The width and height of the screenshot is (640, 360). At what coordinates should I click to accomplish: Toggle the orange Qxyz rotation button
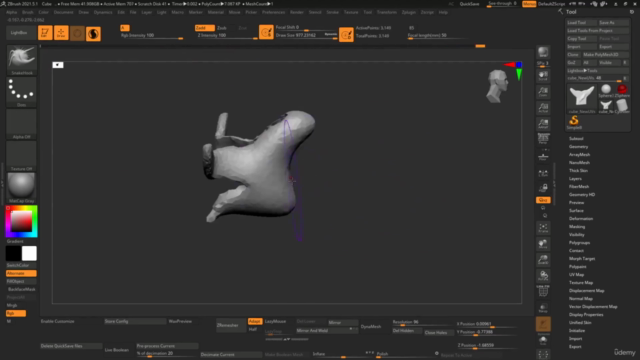[x=543, y=200]
